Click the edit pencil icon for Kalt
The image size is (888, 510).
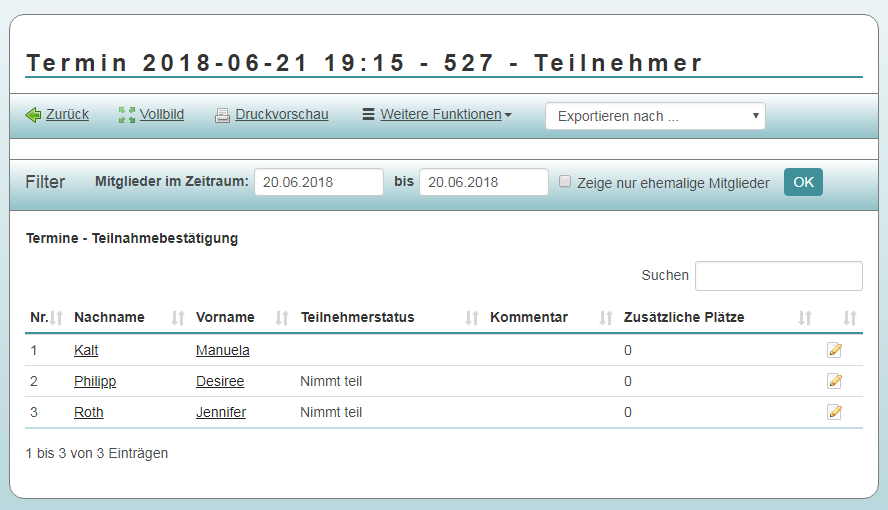click(834, 350)
